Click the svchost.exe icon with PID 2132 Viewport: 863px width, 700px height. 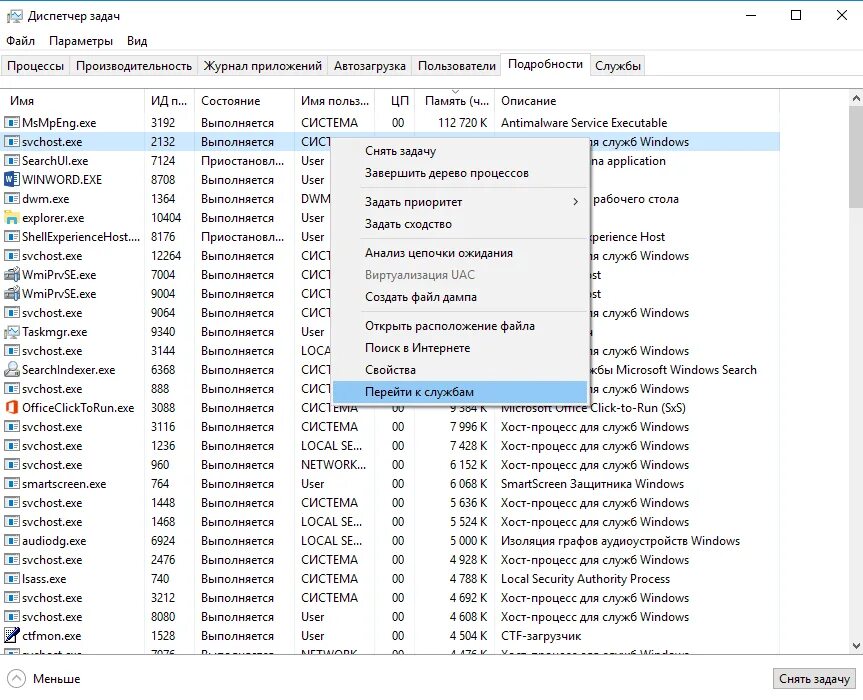pos(12,141)
